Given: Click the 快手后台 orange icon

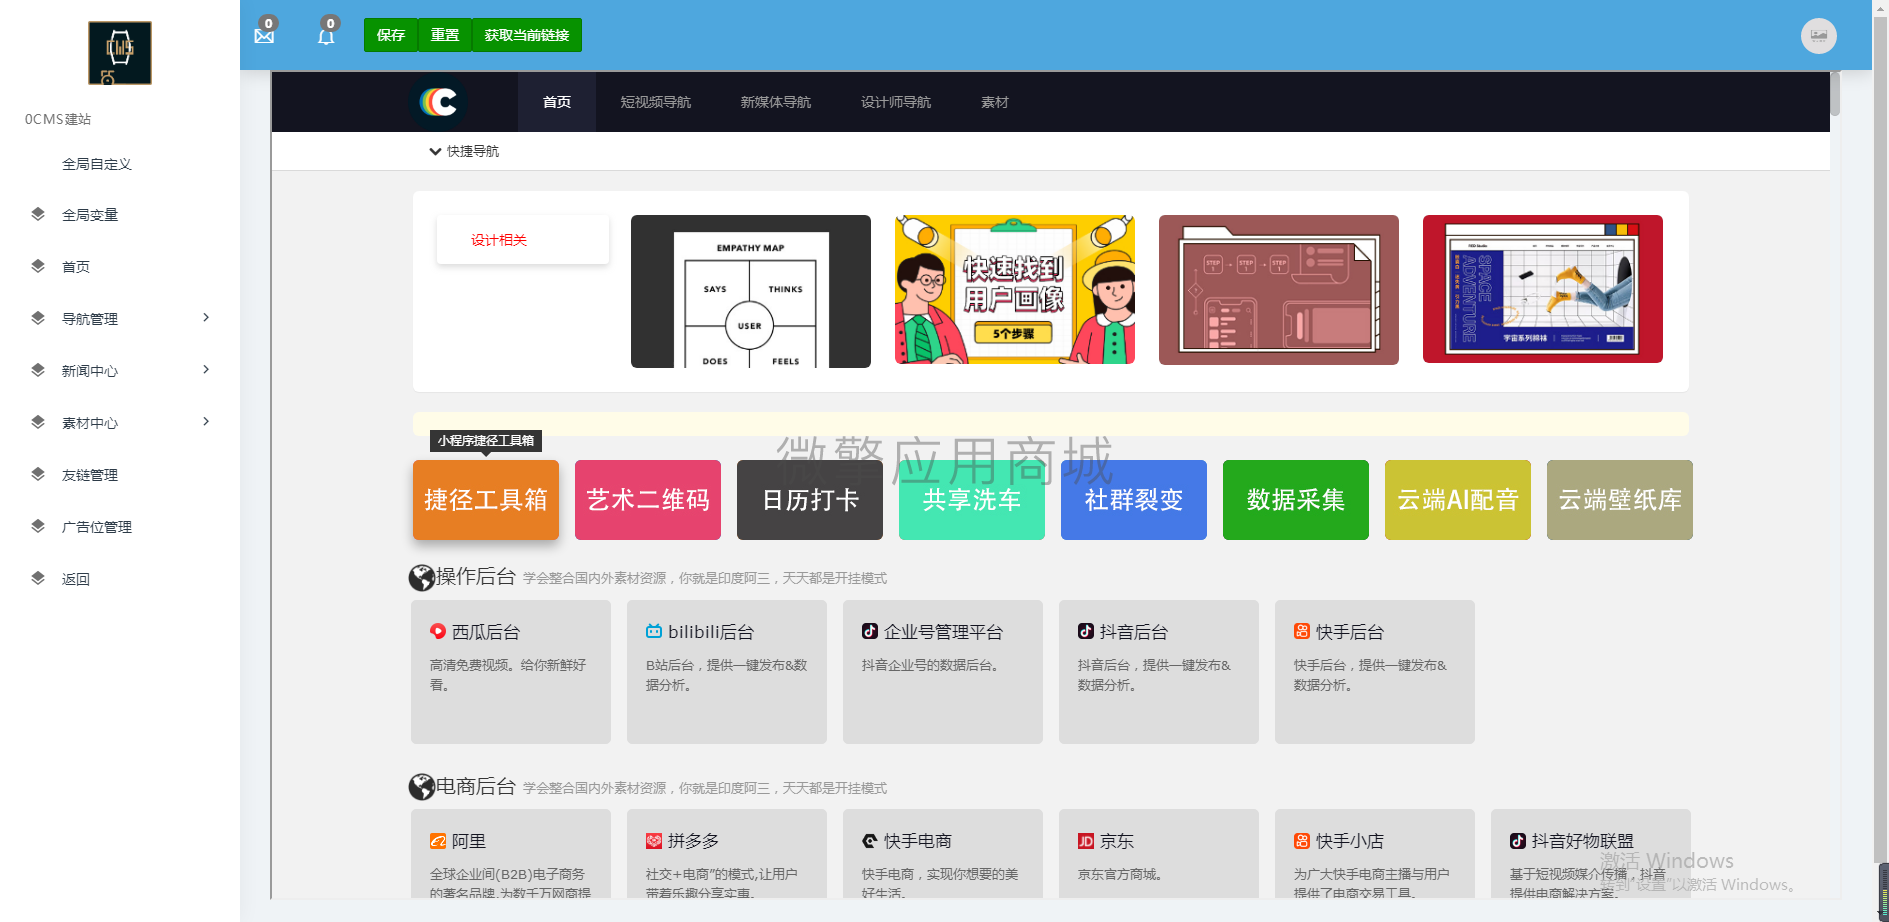Looking at the screenshot, I should 1302,631.
